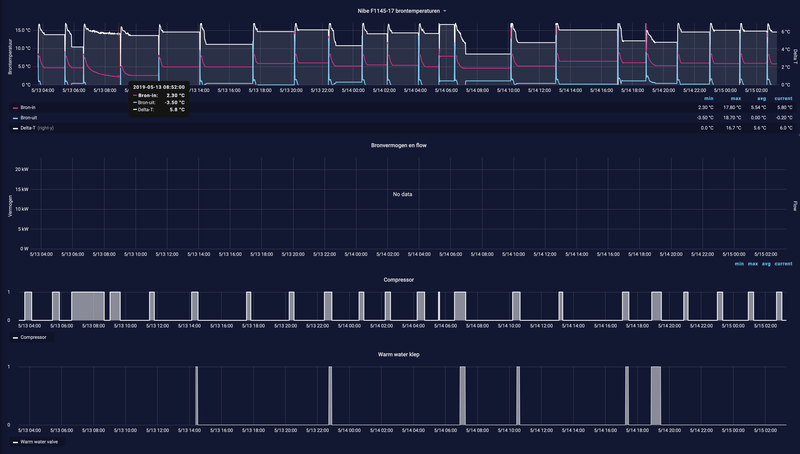The image size is (800, 454).
Task: Toggle the Bron-uit series in legend
Action: 29,118
